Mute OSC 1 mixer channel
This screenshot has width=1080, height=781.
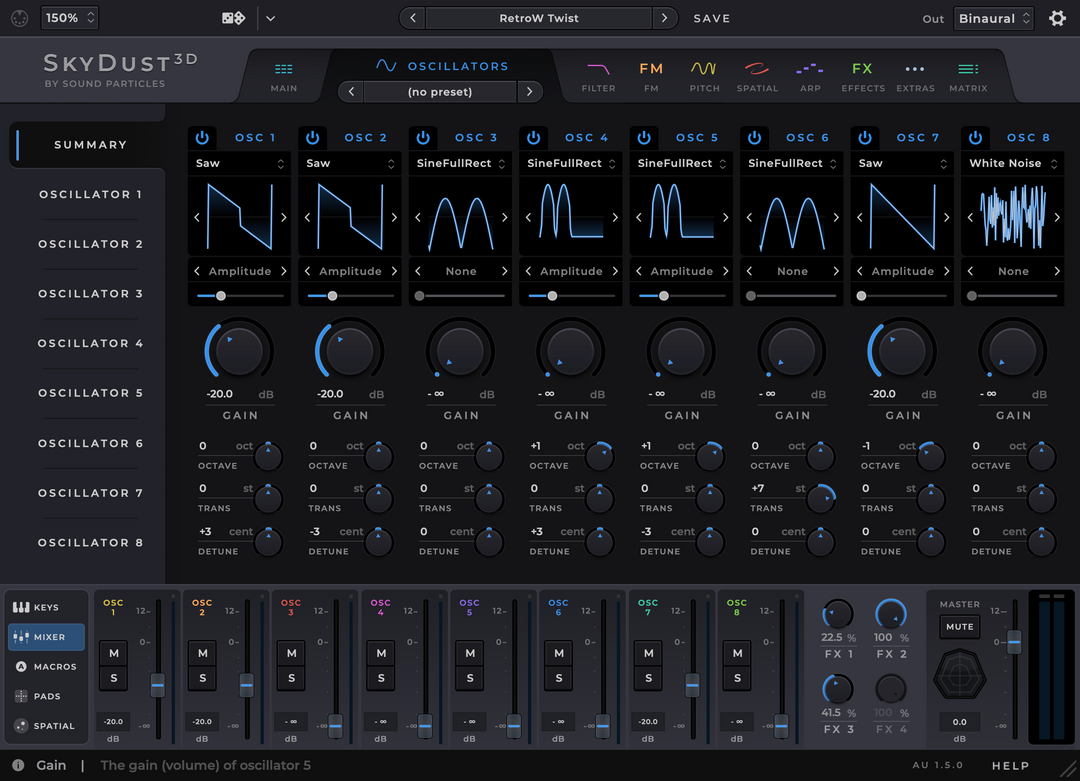(114, 653)
